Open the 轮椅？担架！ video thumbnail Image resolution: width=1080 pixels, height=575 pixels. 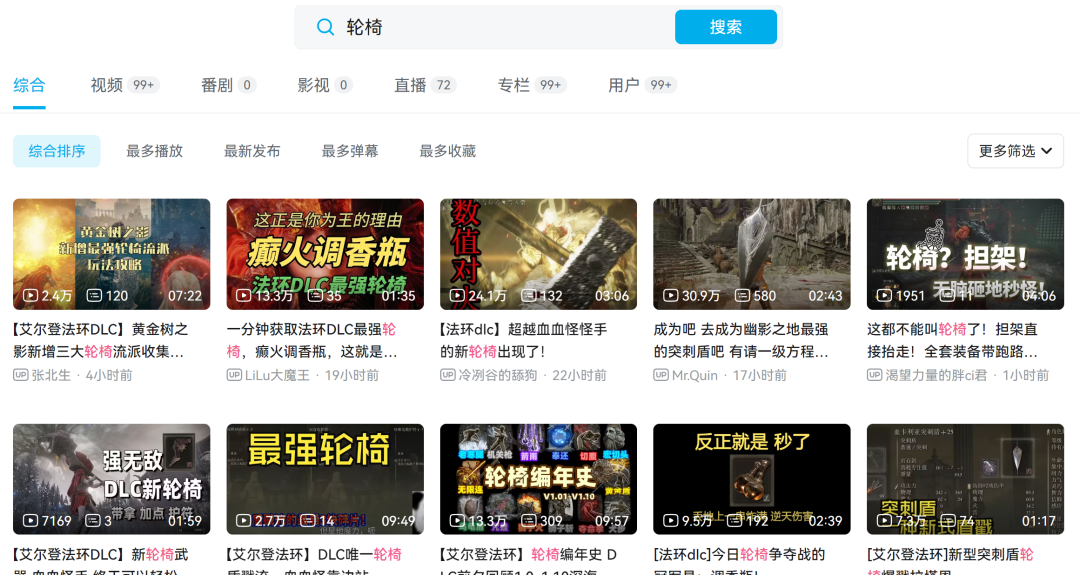coord(965,254)
